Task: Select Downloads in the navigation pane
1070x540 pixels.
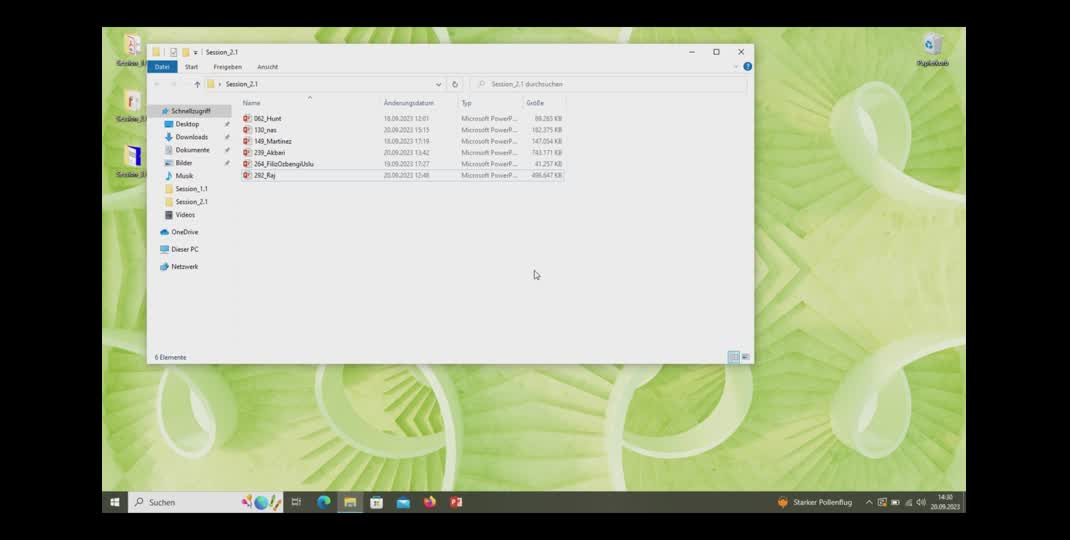Action: (x=191, y=137)
